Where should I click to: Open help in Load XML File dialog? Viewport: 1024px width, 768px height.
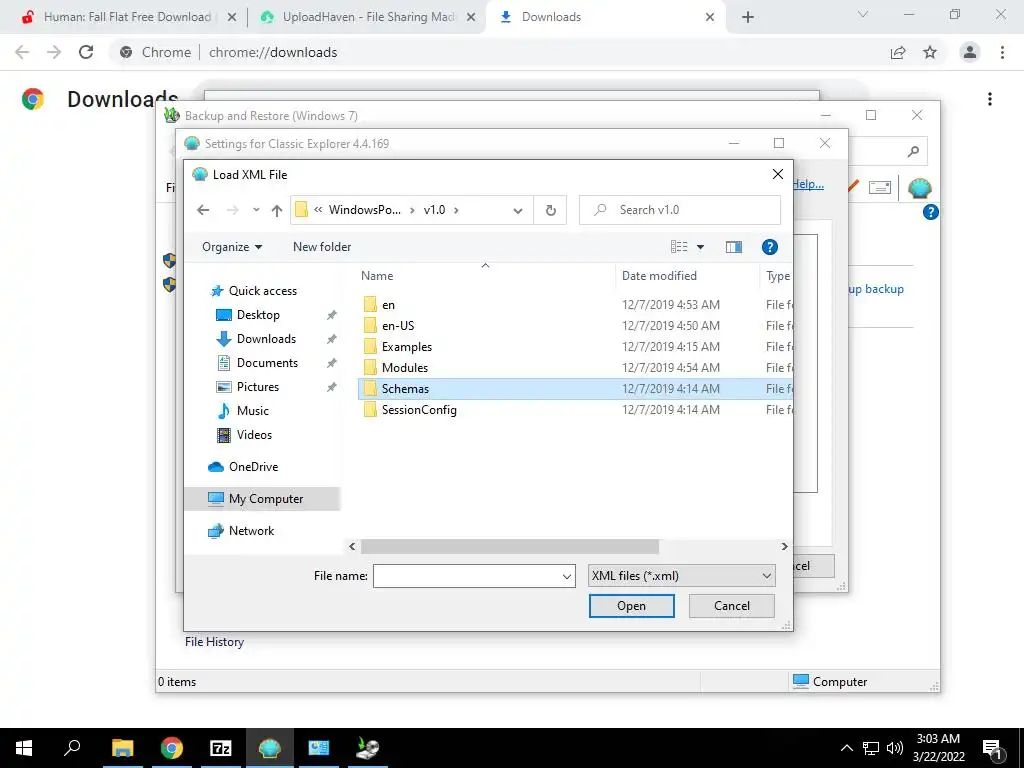click(x=769, y=247)
